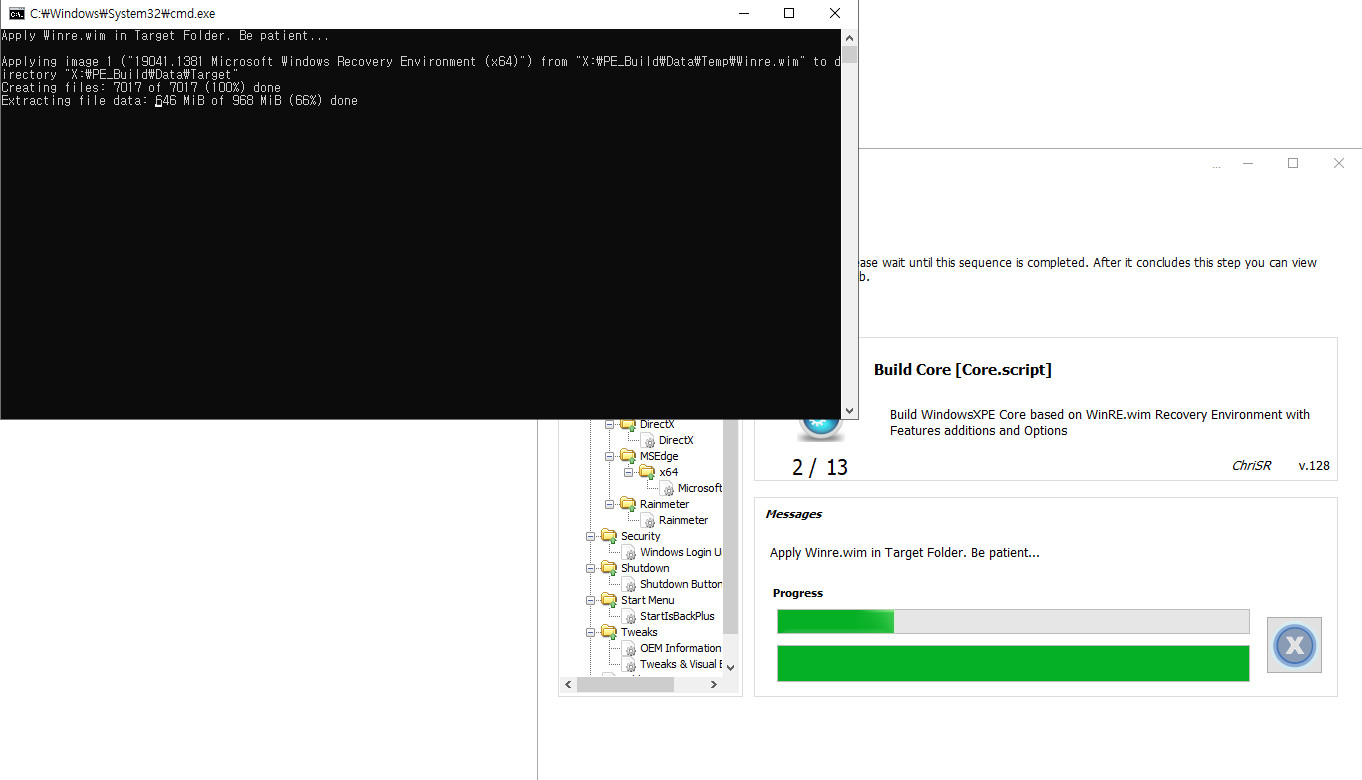Click the Windows Login script gear icon
1362x780 pixels.
[x=630, y=553]
